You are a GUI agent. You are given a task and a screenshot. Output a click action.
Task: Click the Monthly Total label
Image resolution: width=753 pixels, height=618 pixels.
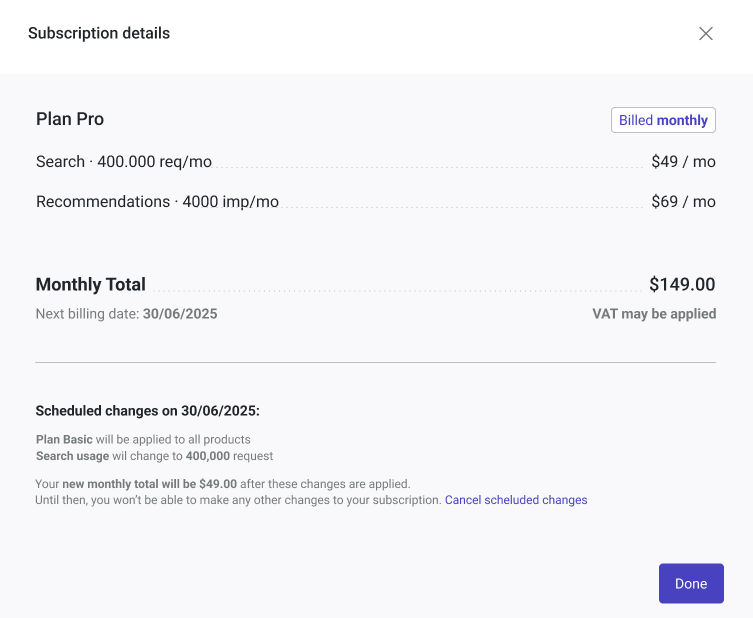91,284
